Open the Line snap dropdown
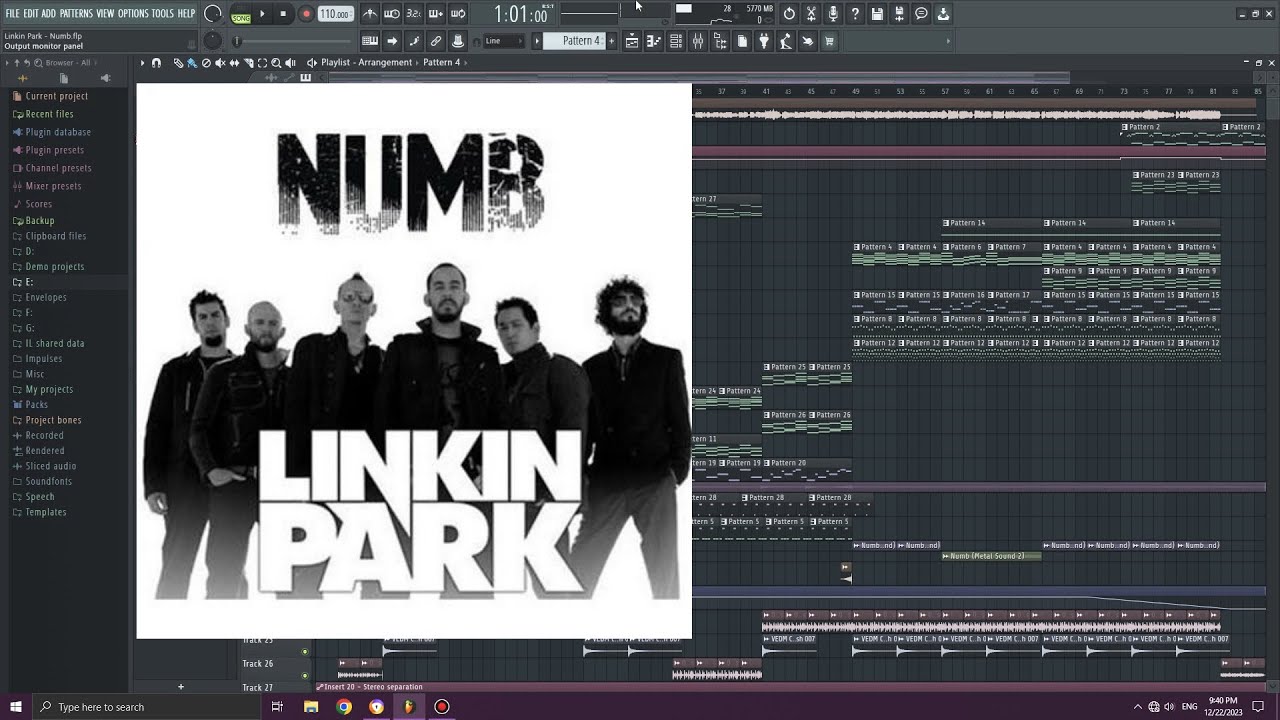The height and width of the screenshot is (720, 1280). click(503, 41)
